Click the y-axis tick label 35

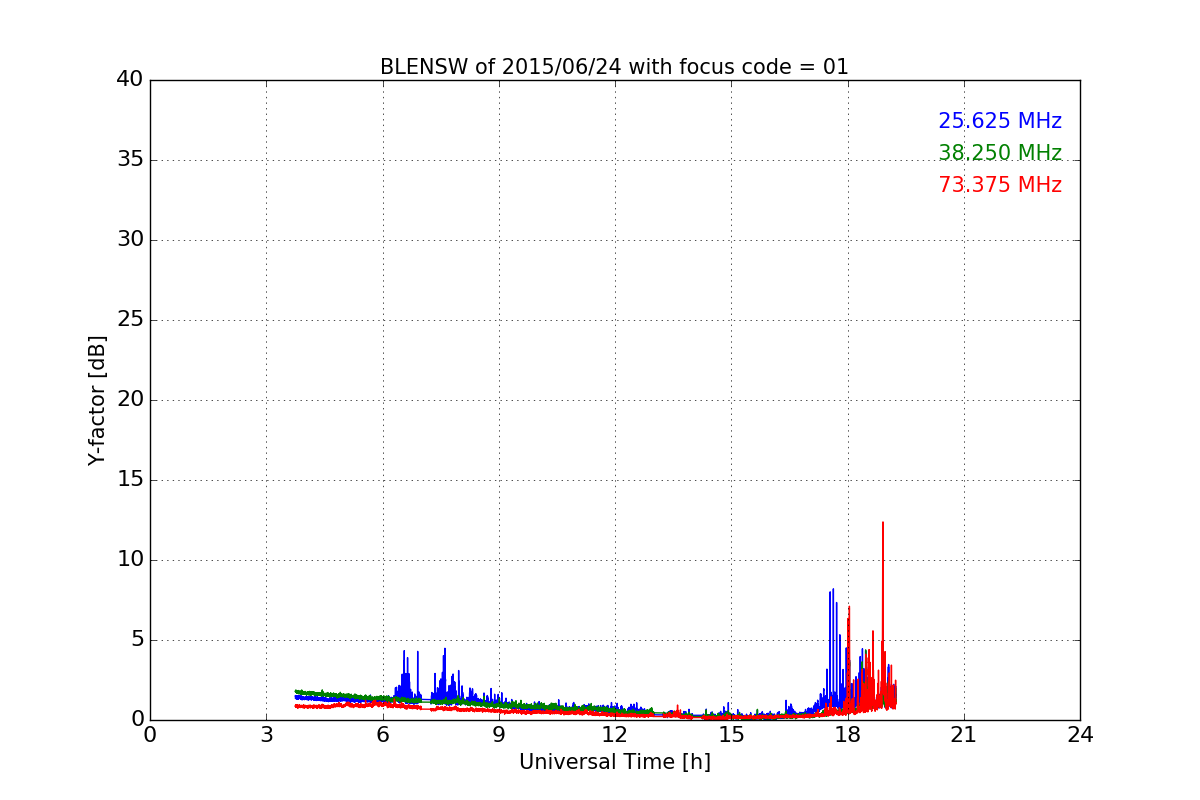pyautogui.click(x=130, y=160)
